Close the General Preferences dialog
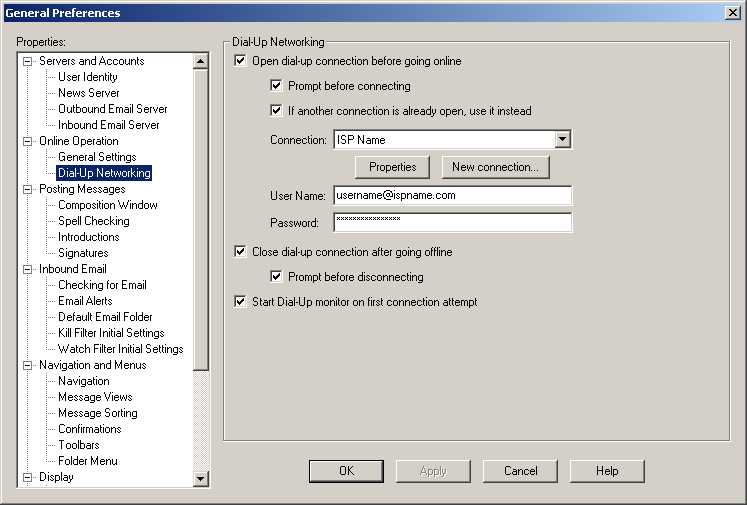This screenshot has height=505, width=747. [x=732, y=13]
